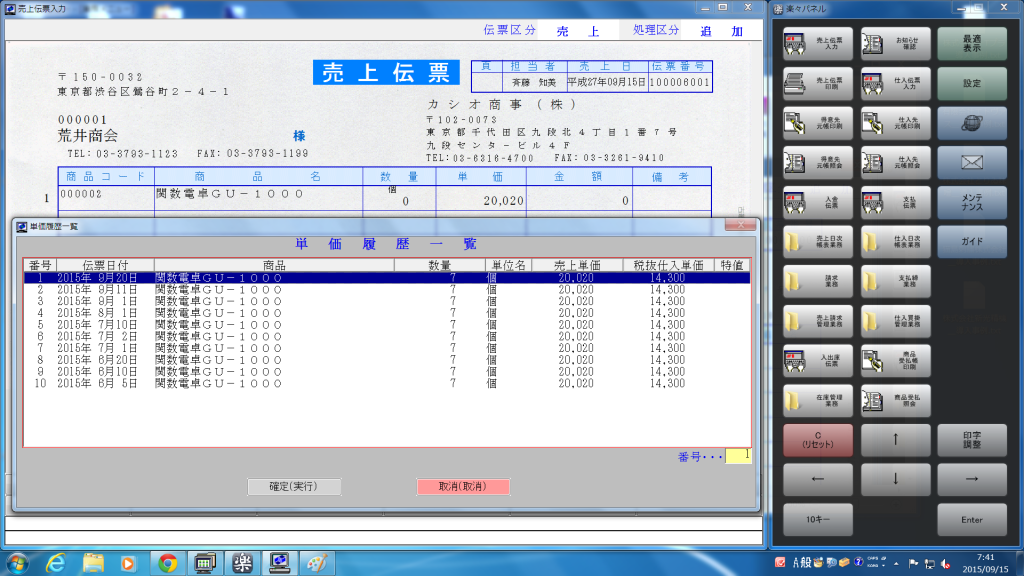Open 売上伝票印刷 in the panel
This screenshot has width=1024, height=576.
[x=818, y=84]
